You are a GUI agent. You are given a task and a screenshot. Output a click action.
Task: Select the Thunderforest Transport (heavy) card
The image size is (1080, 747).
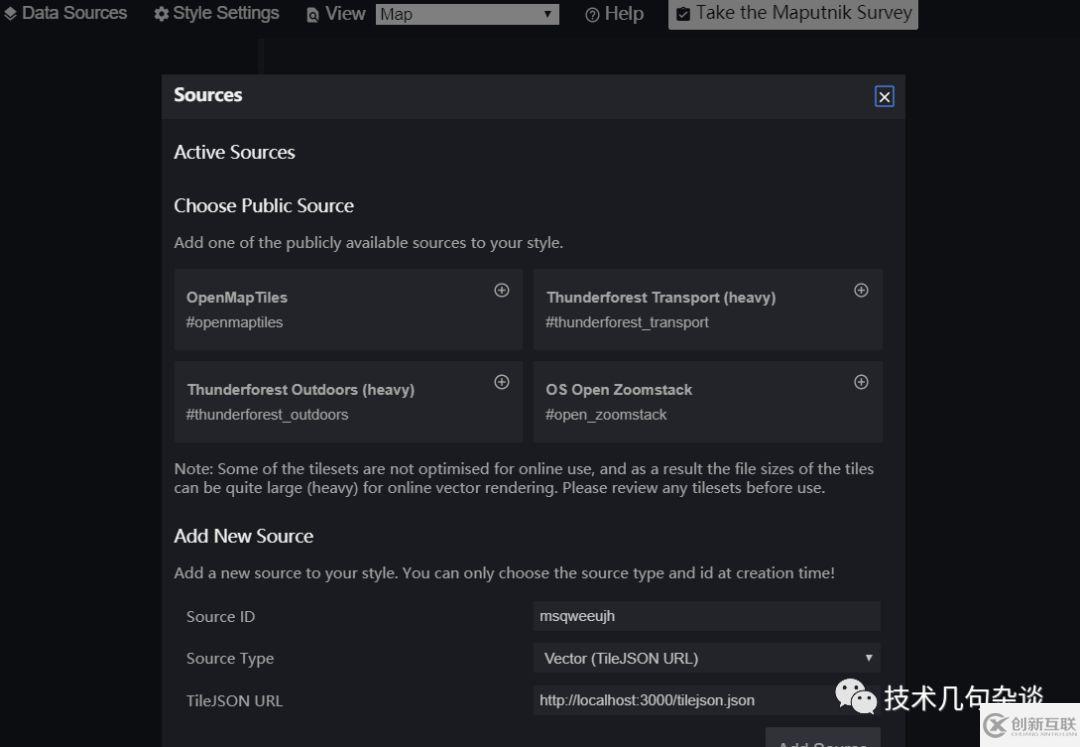point(690,310)
